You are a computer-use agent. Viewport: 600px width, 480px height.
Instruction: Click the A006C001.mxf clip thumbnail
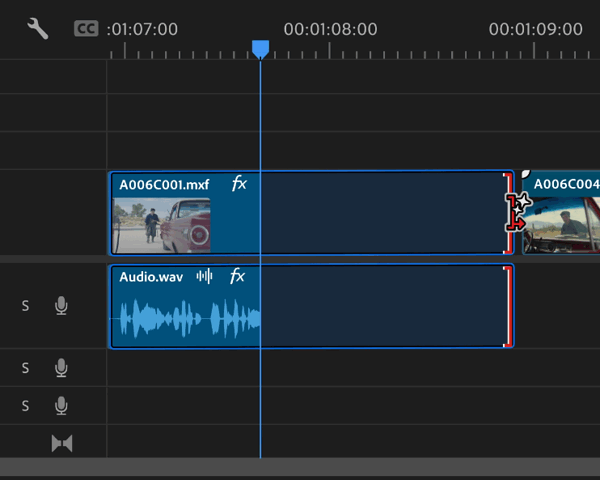(x=162, y=225)
